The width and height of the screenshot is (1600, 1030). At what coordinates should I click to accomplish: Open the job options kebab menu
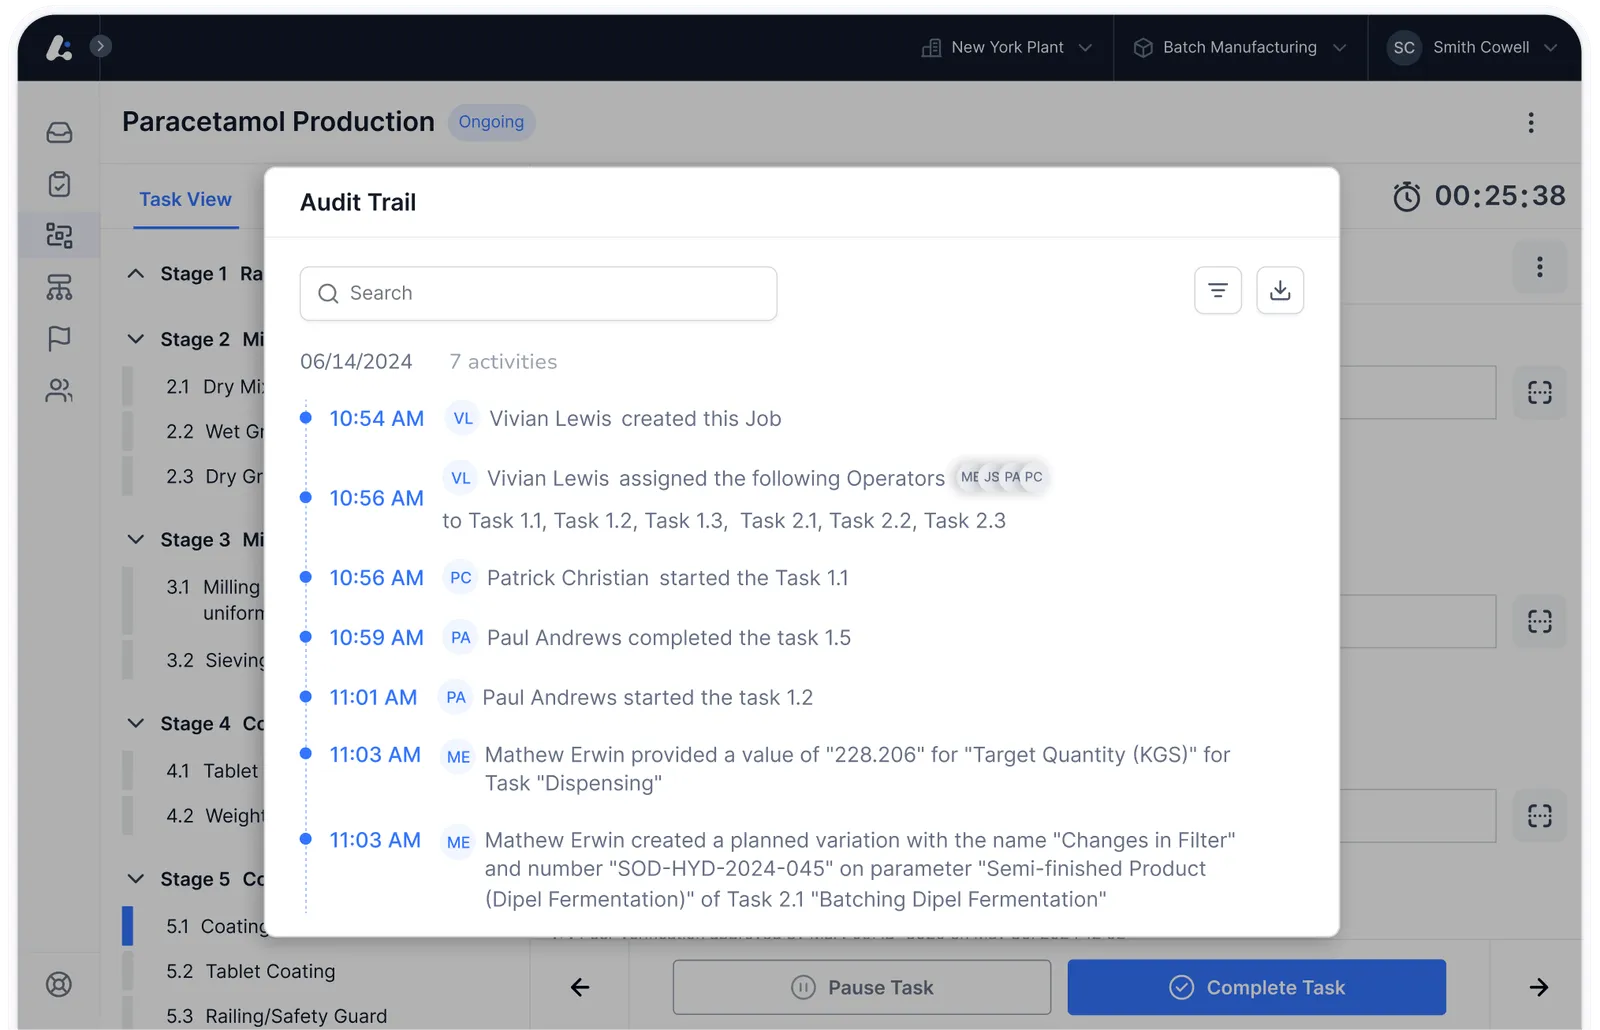click(x=1530, y=122)
